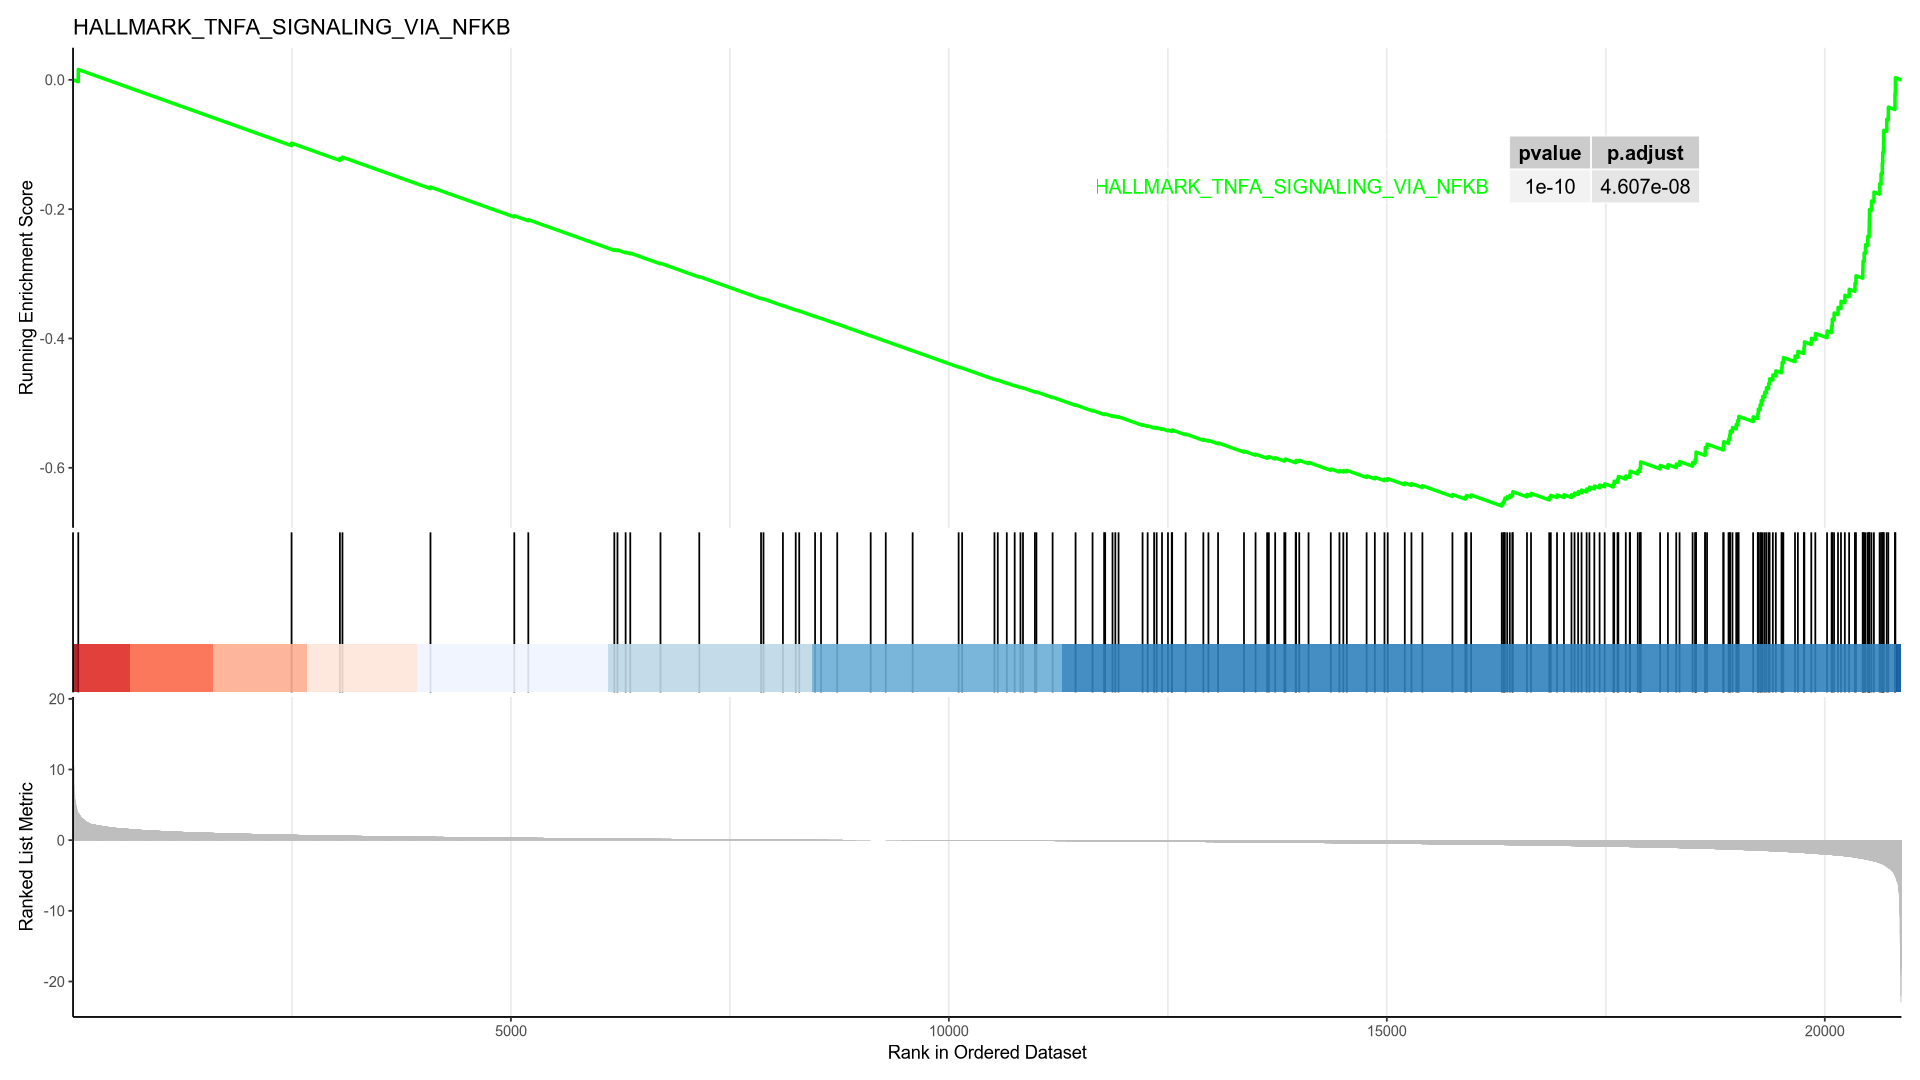Click the 0.0 enrichment score tick label
This screenshot has height=1080, width=1920.
pos(54,80)
